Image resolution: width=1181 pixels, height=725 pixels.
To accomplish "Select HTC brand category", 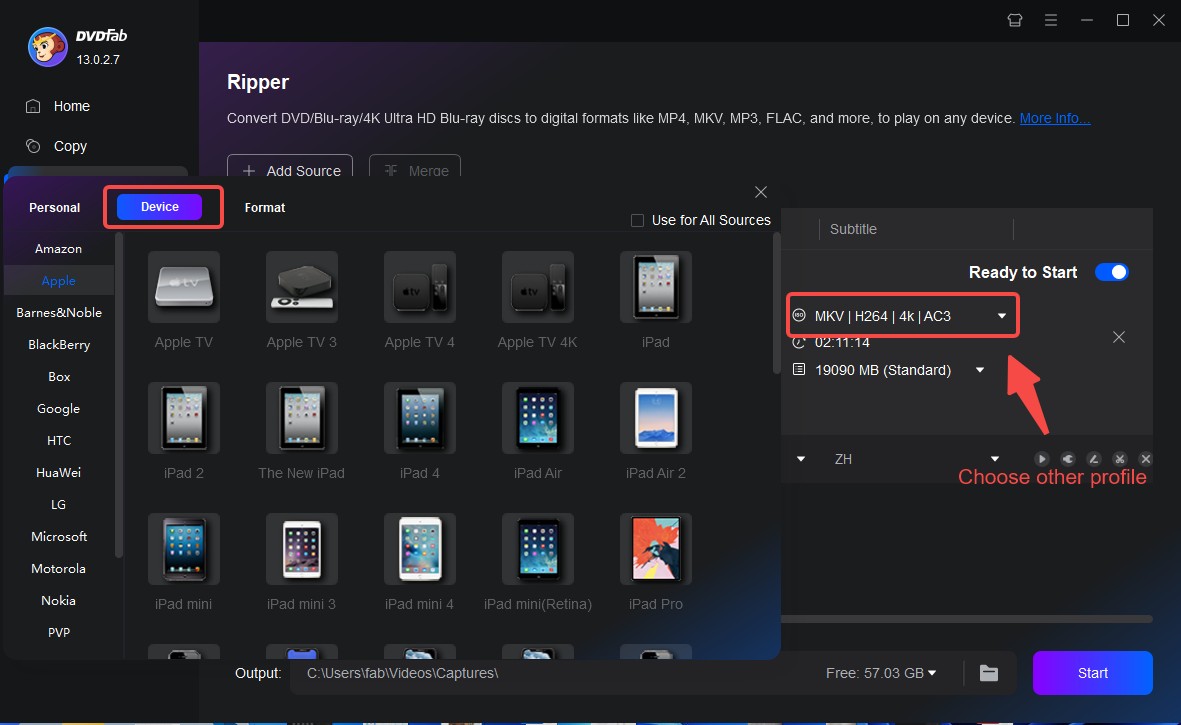I will pos(59,440).
